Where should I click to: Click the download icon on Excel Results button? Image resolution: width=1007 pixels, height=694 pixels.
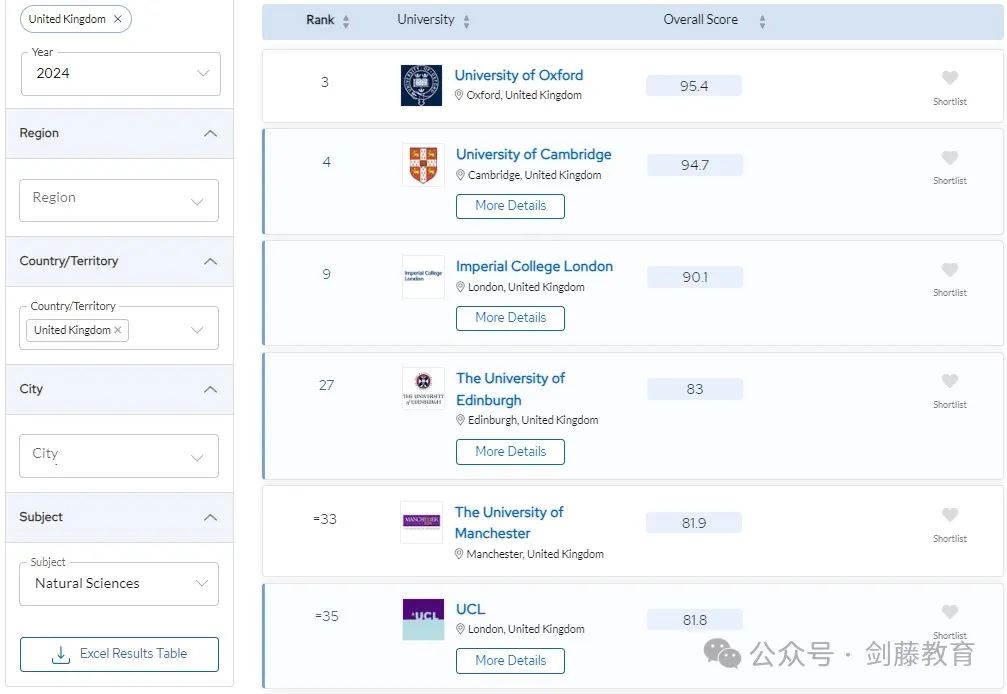click(60, 655)
